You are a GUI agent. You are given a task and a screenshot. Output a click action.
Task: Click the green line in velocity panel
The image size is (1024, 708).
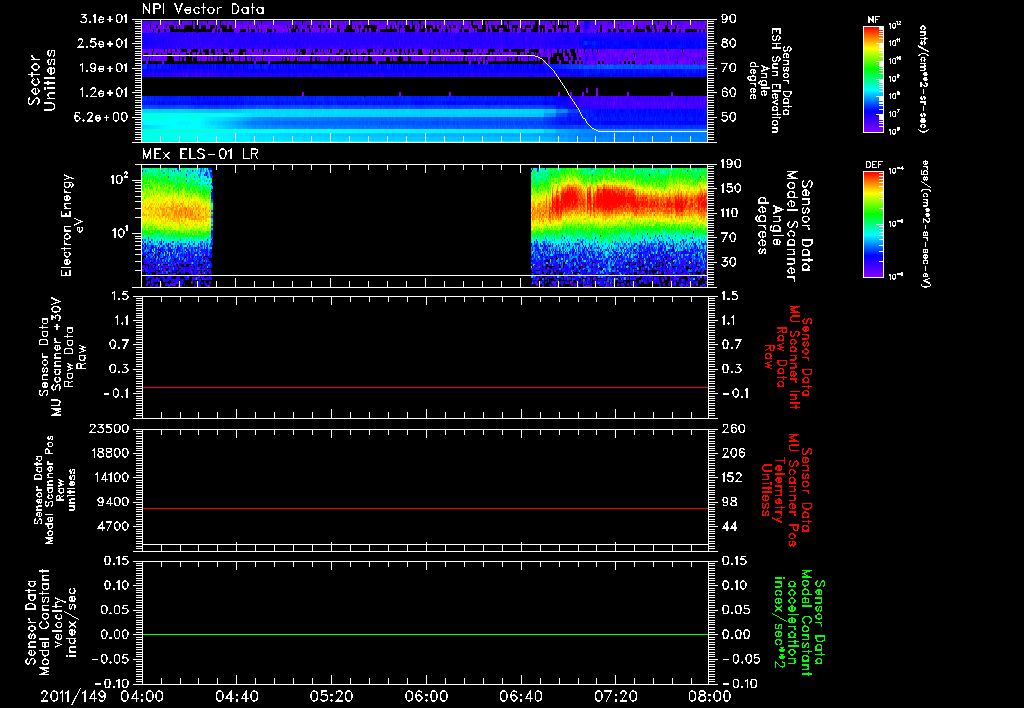point(425,634)
